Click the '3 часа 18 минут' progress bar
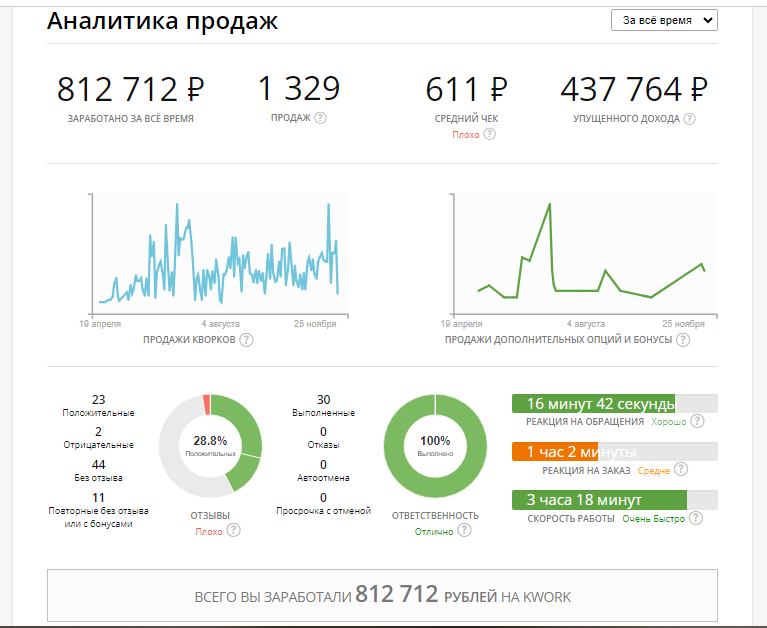The image size is (767, 628). (615, 500)
